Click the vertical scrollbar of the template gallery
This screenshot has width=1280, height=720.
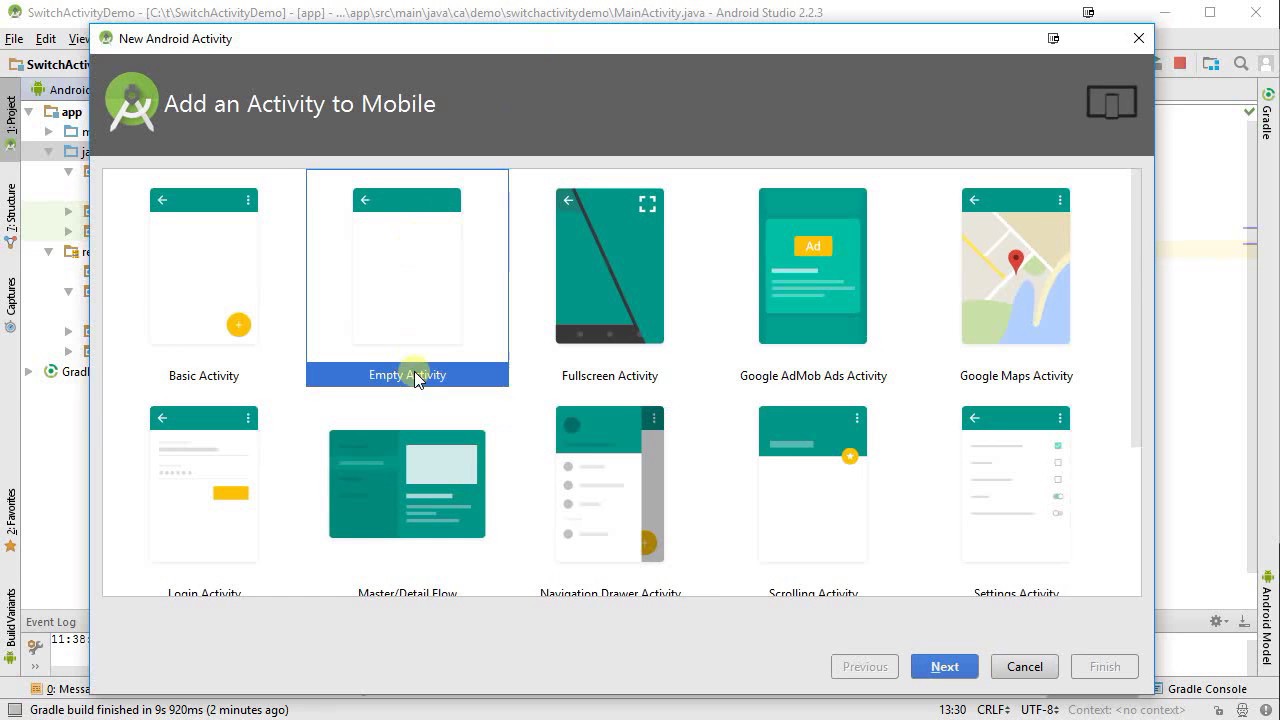(x=1135, y=310)
